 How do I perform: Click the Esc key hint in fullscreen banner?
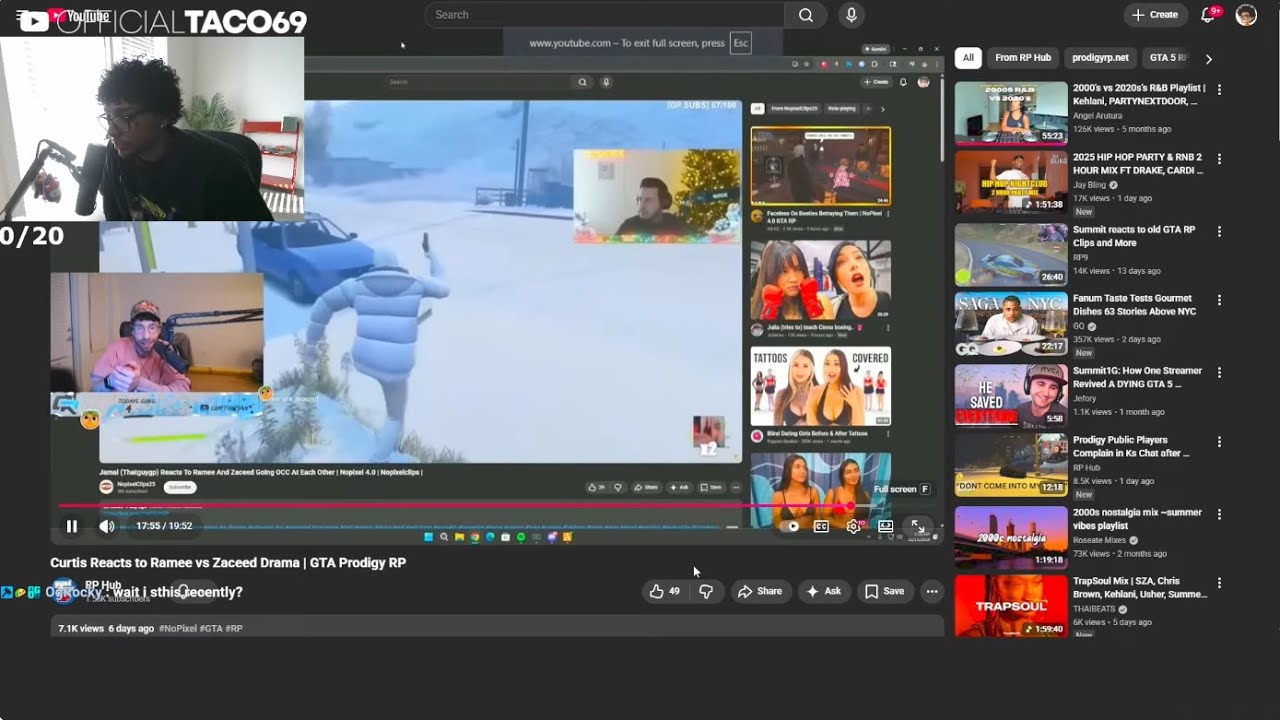pos(740,43)
